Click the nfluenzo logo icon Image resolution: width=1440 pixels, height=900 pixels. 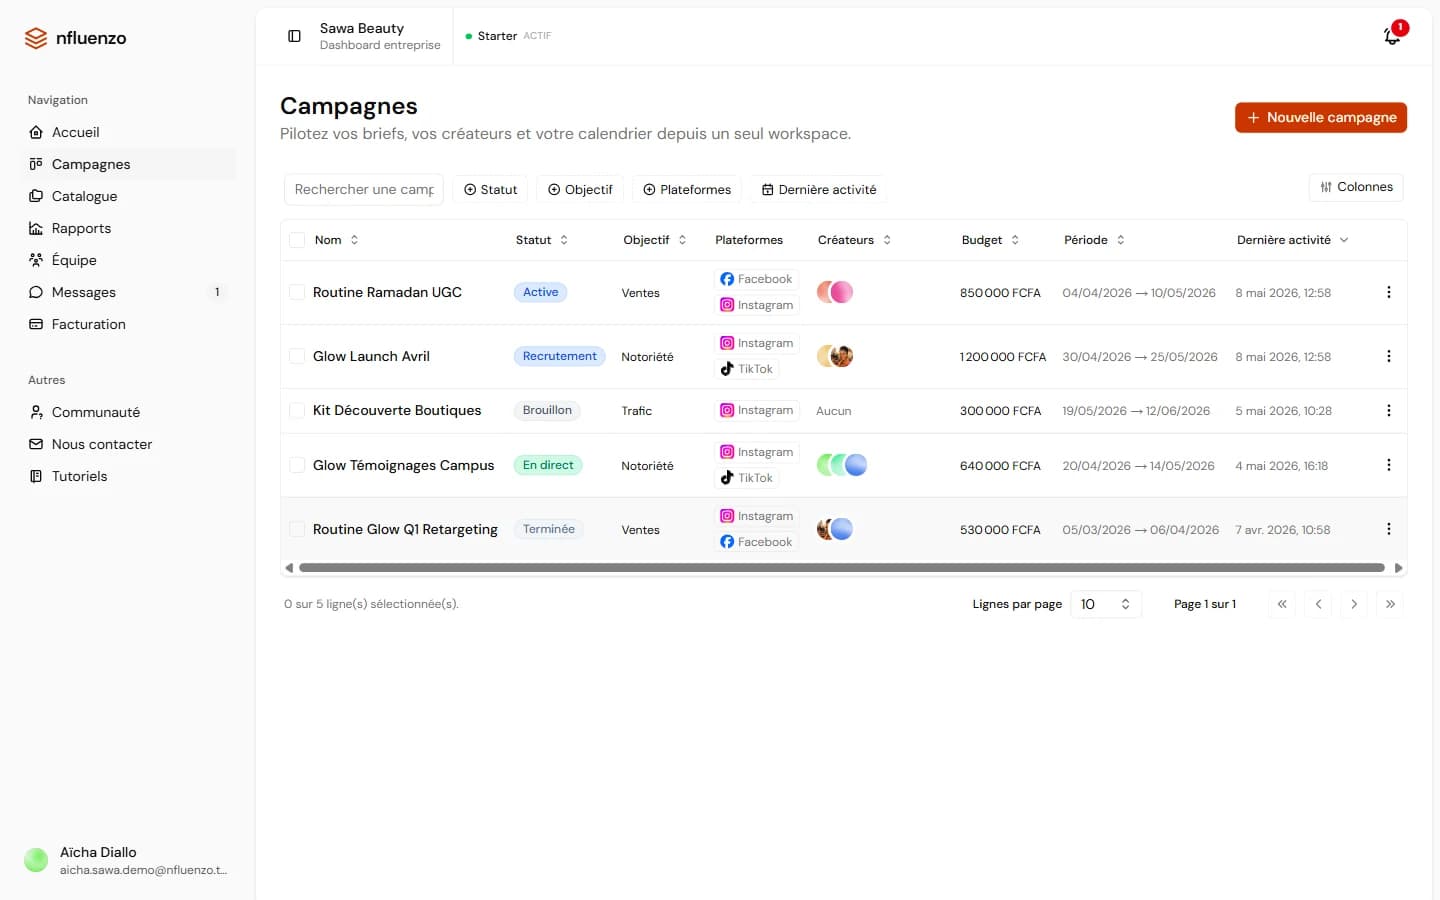coord(36,38)
